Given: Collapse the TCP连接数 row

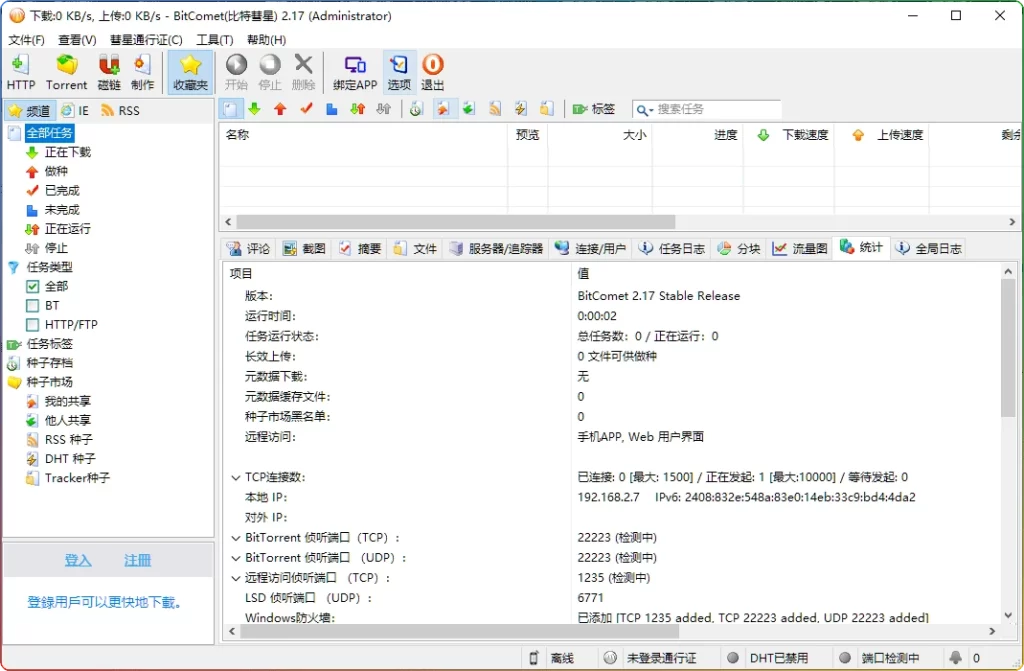Looking at the screenshot, I should [x=235, y=478].
